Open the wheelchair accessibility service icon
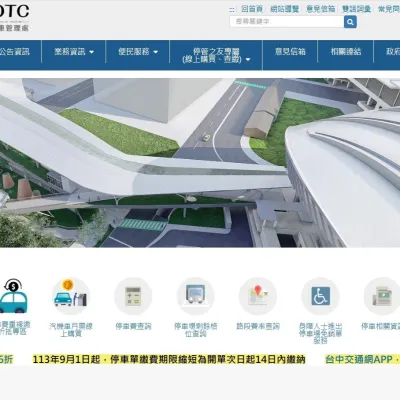 pyautogui.click(x=320, y=296)
